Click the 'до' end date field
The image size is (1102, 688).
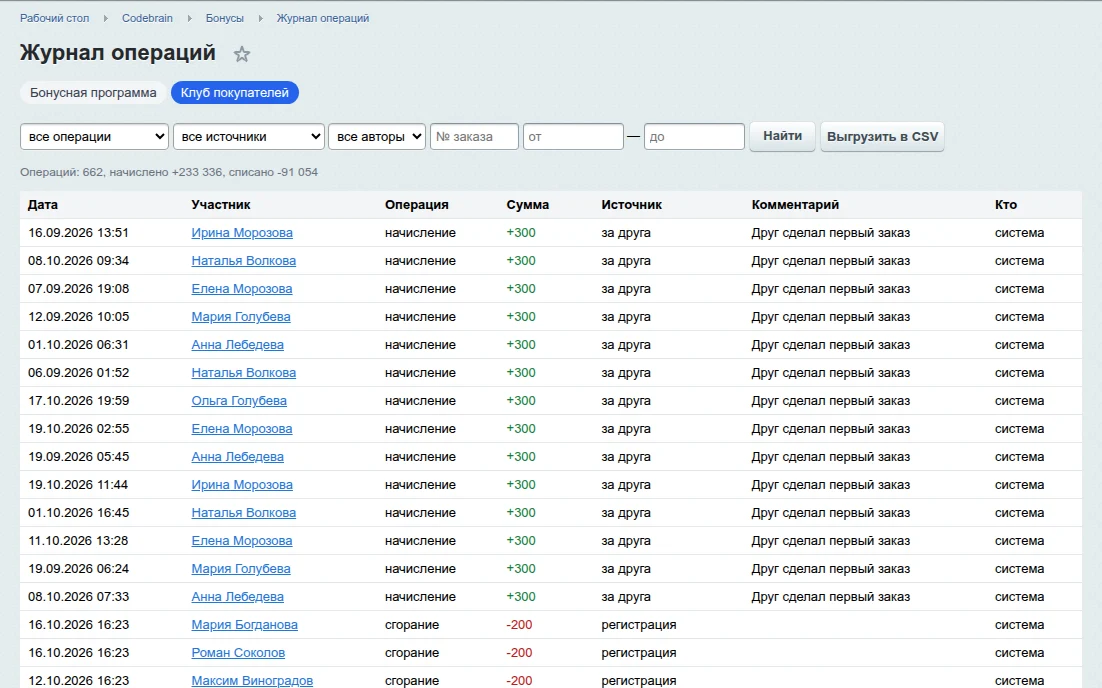pos(694,136)
